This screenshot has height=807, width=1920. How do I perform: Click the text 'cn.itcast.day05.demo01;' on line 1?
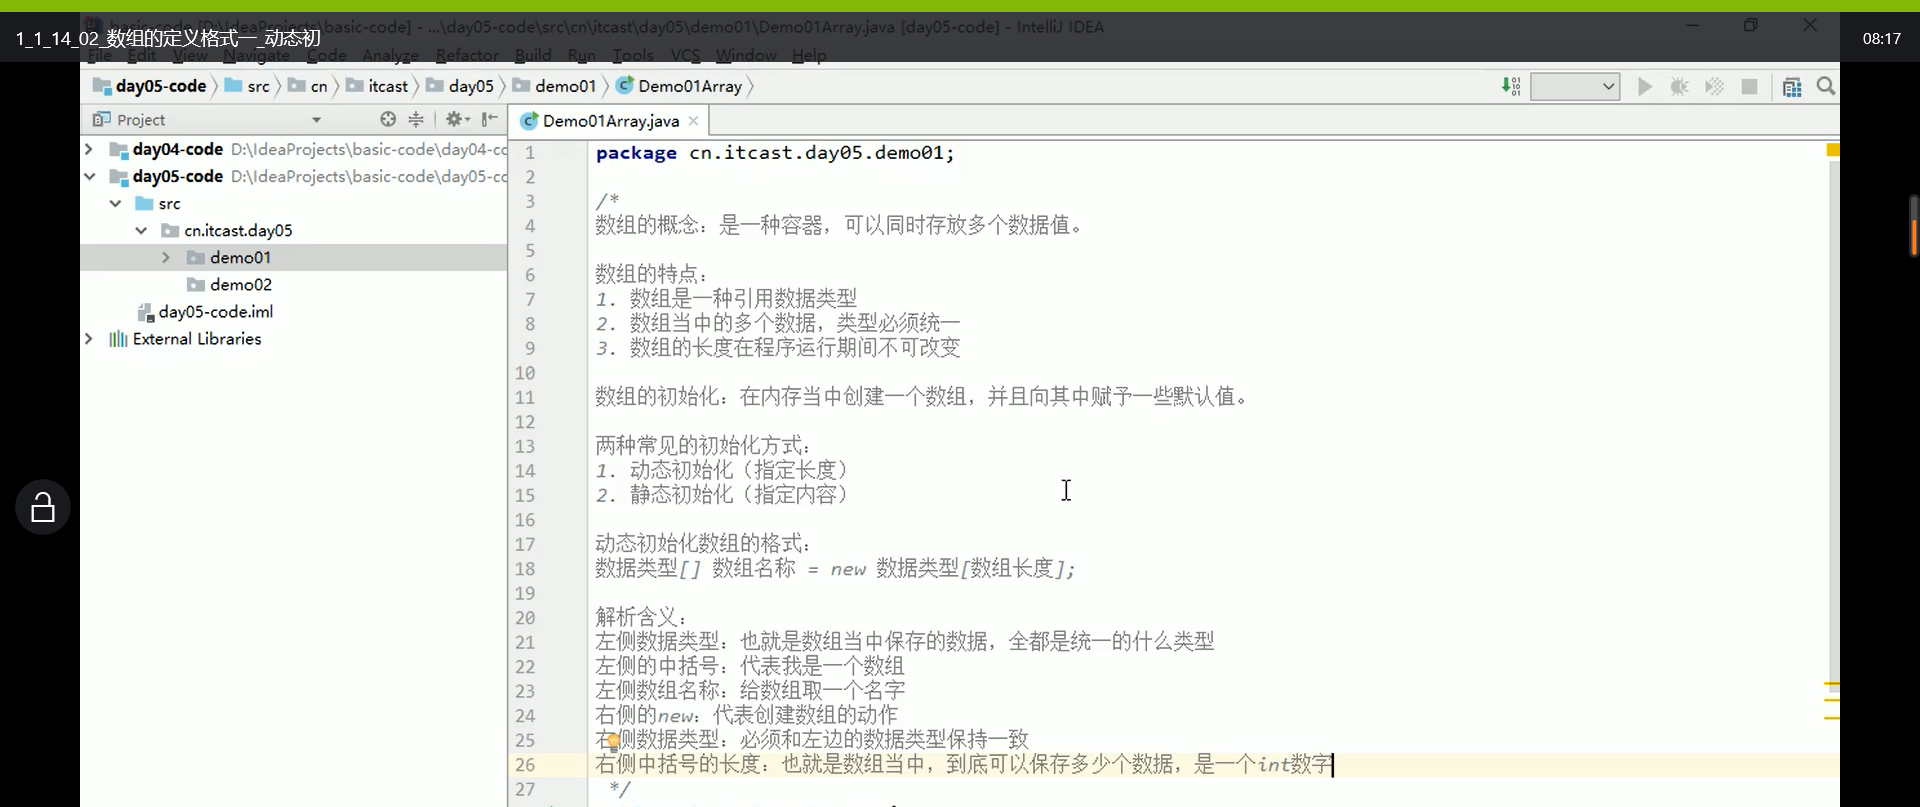point(822,153)
